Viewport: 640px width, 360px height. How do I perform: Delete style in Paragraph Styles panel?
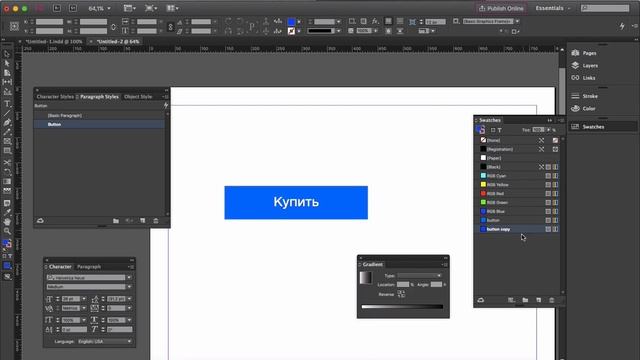pyautogui.click(x=156, y=221)
